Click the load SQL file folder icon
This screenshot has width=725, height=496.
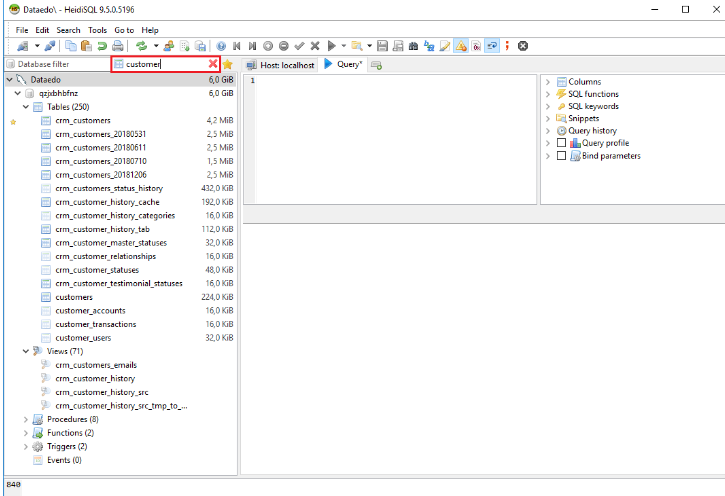pyautogui.click(x=356, y=46)
